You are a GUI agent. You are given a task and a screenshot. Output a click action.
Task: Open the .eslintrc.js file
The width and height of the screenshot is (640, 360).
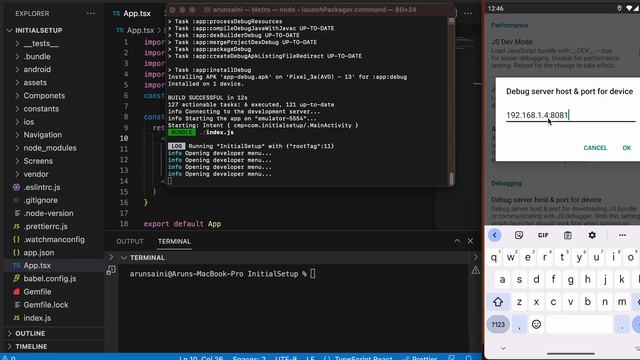click(x=42, y=187)
